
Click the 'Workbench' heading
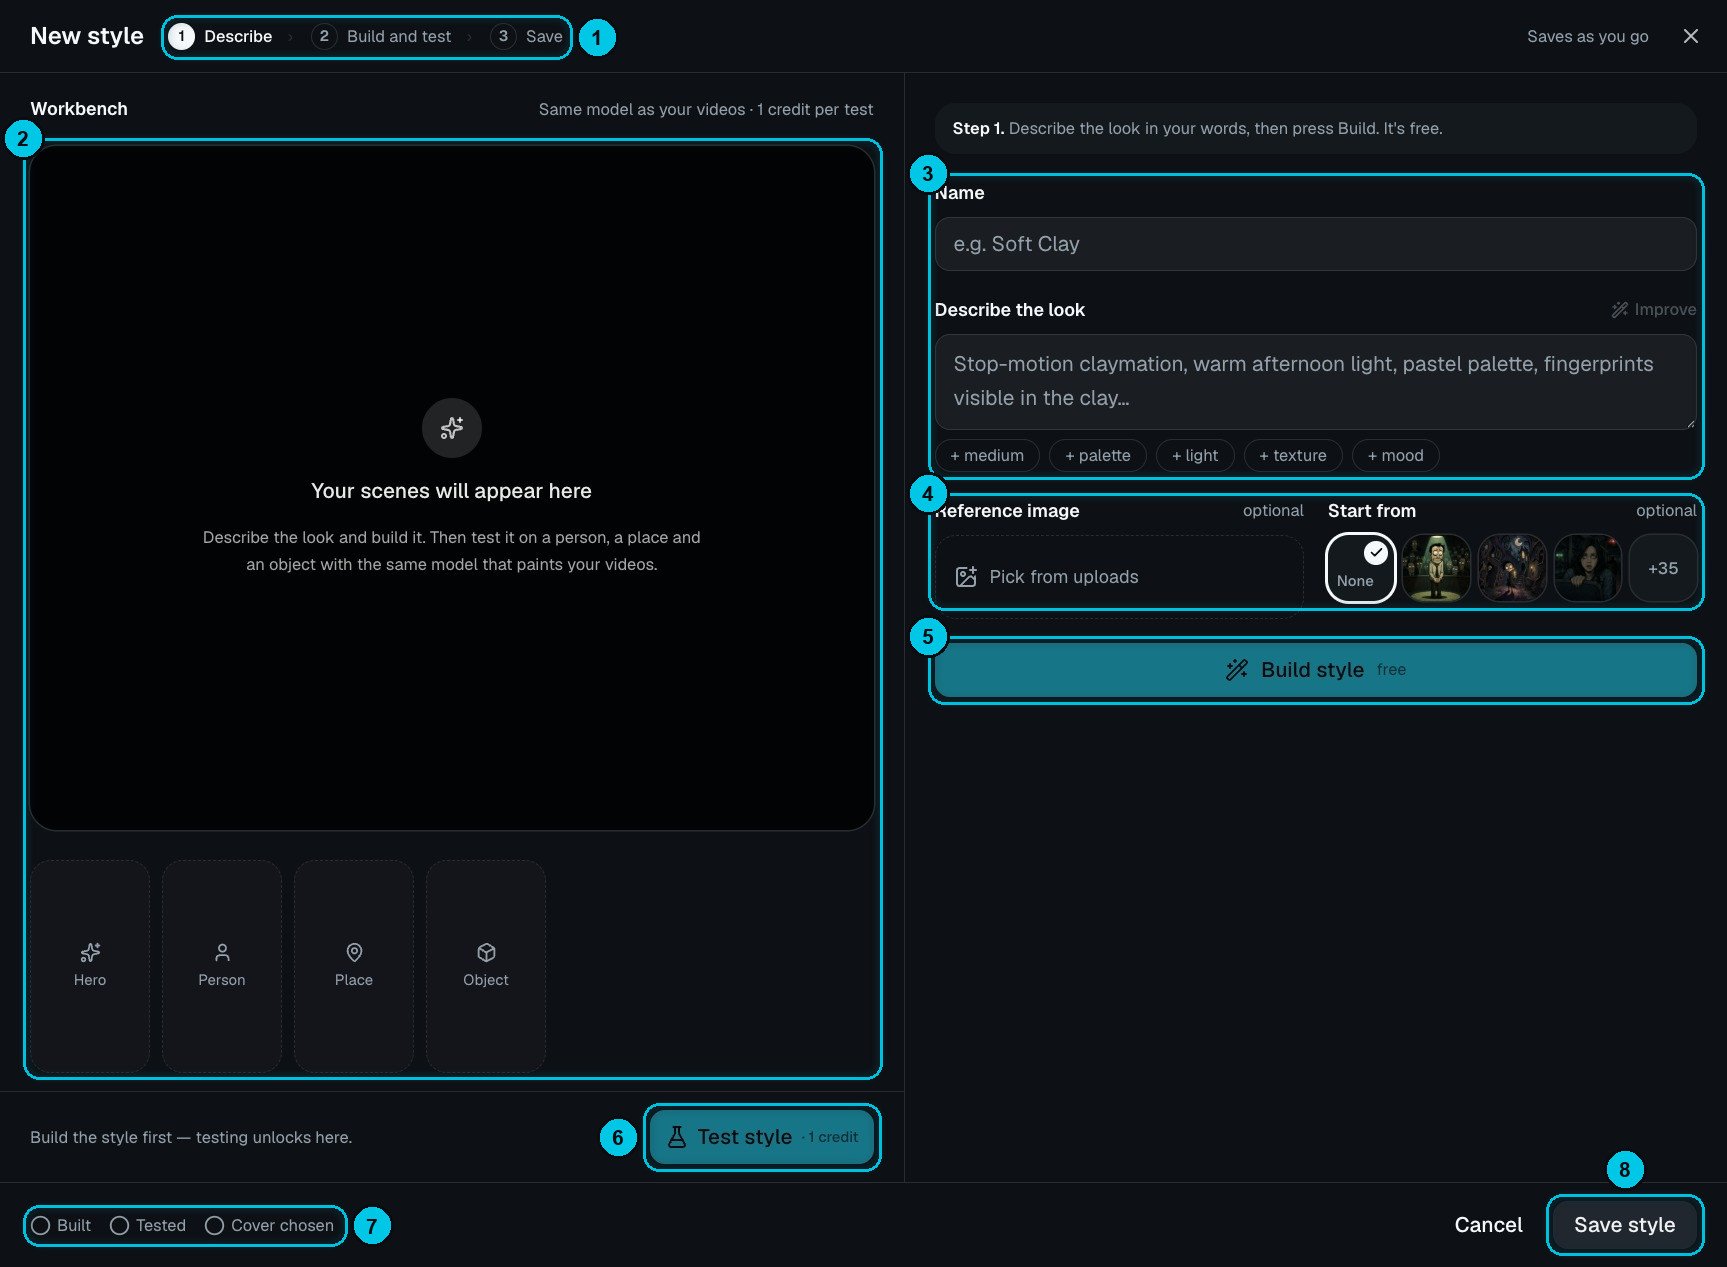click(79, 109)
